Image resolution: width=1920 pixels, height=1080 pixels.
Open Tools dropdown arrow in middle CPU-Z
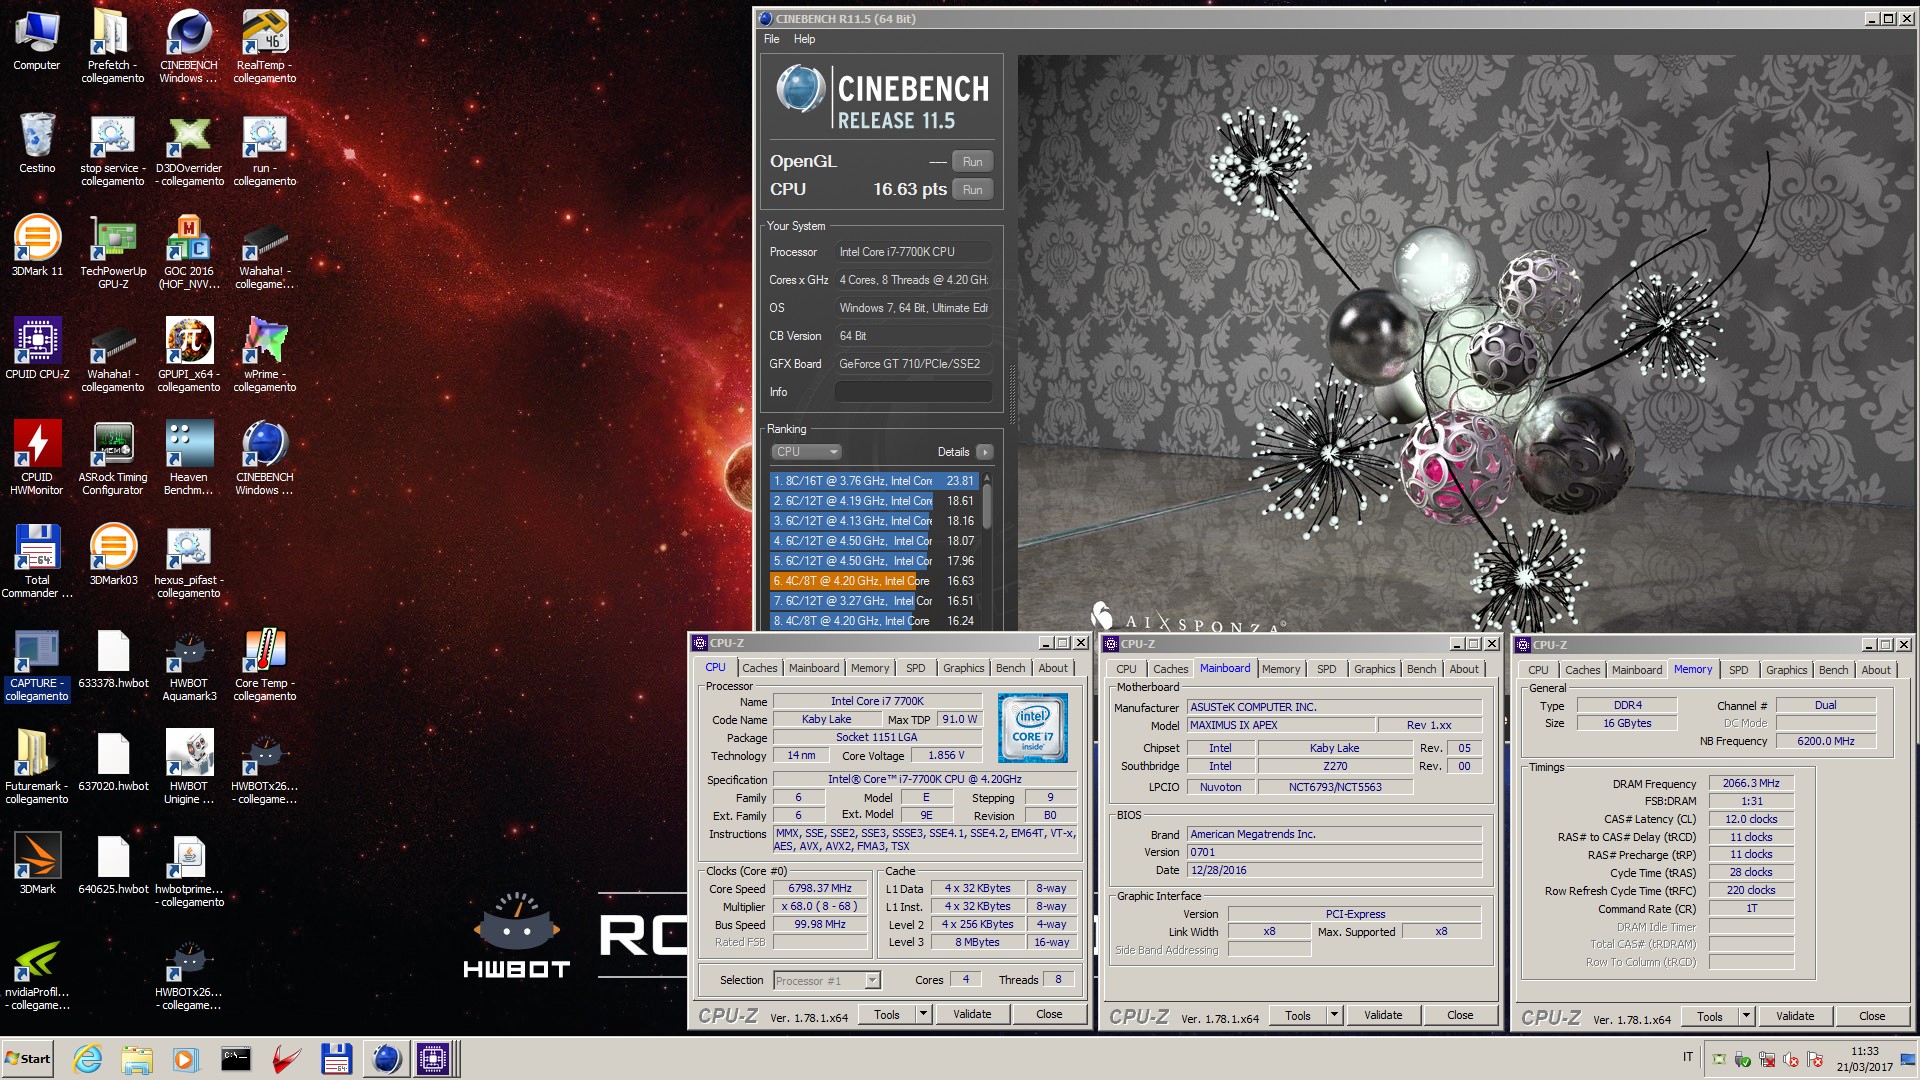1334,1015
